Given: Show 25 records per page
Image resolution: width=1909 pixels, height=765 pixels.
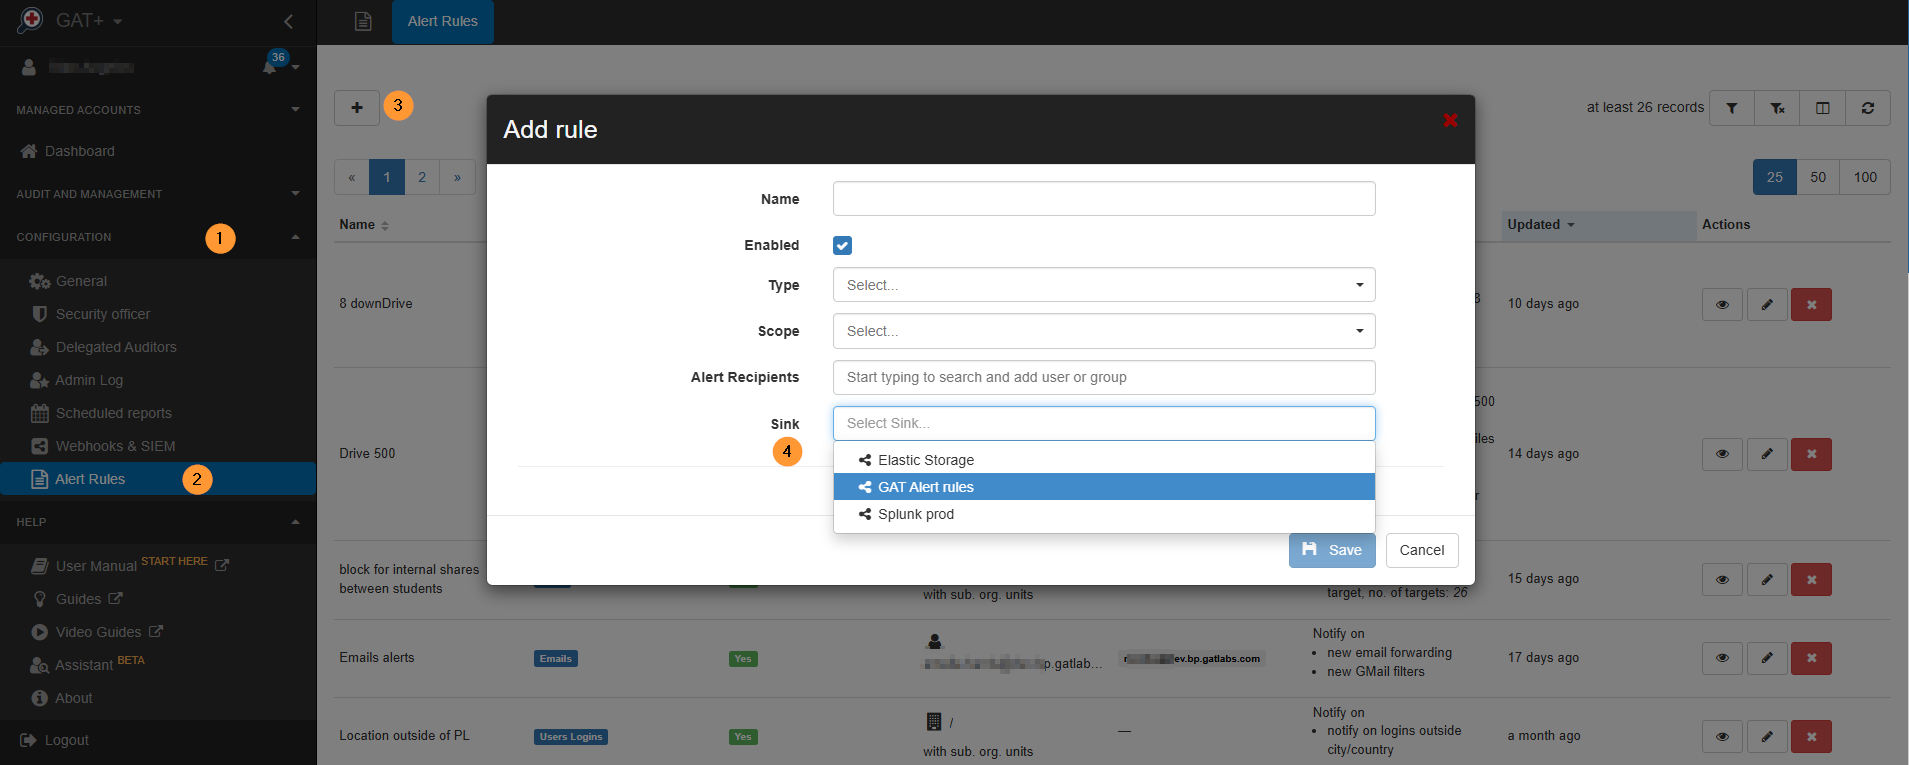Looking at the screenshot, I should click(1775, 177).
